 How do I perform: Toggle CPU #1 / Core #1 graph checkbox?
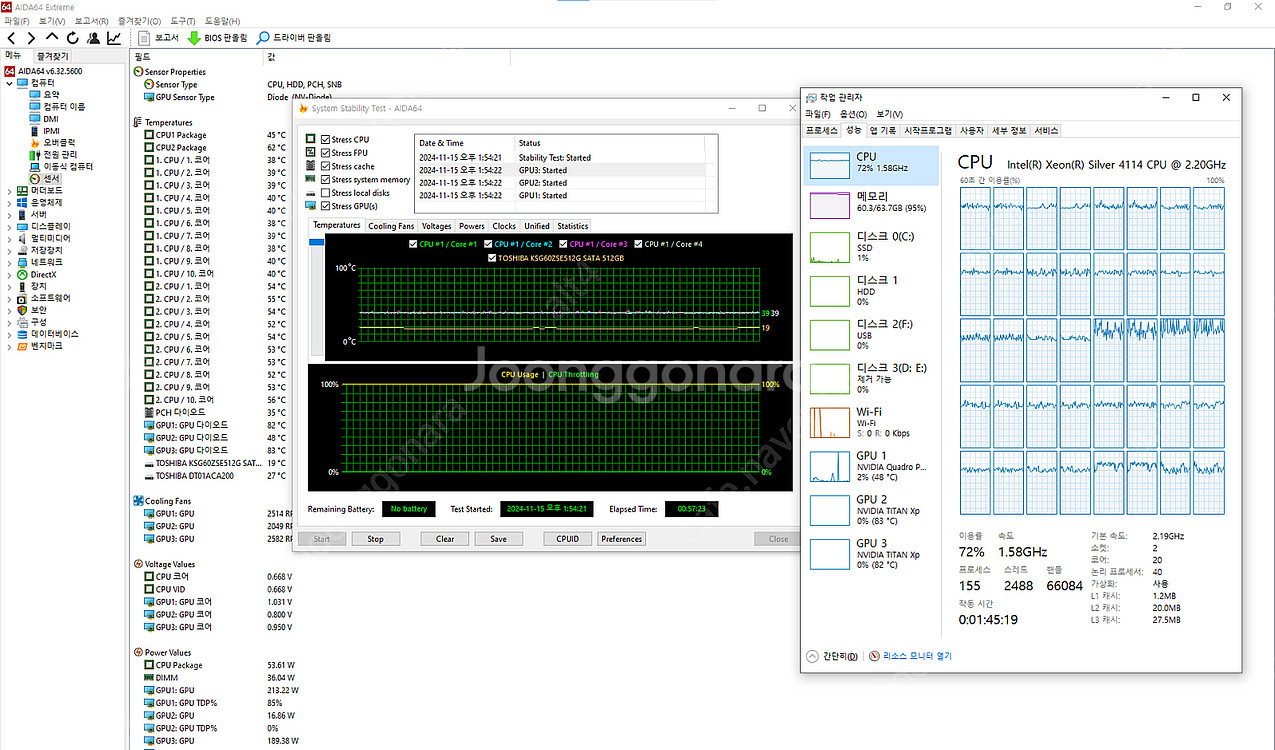[x=414, y=244]
